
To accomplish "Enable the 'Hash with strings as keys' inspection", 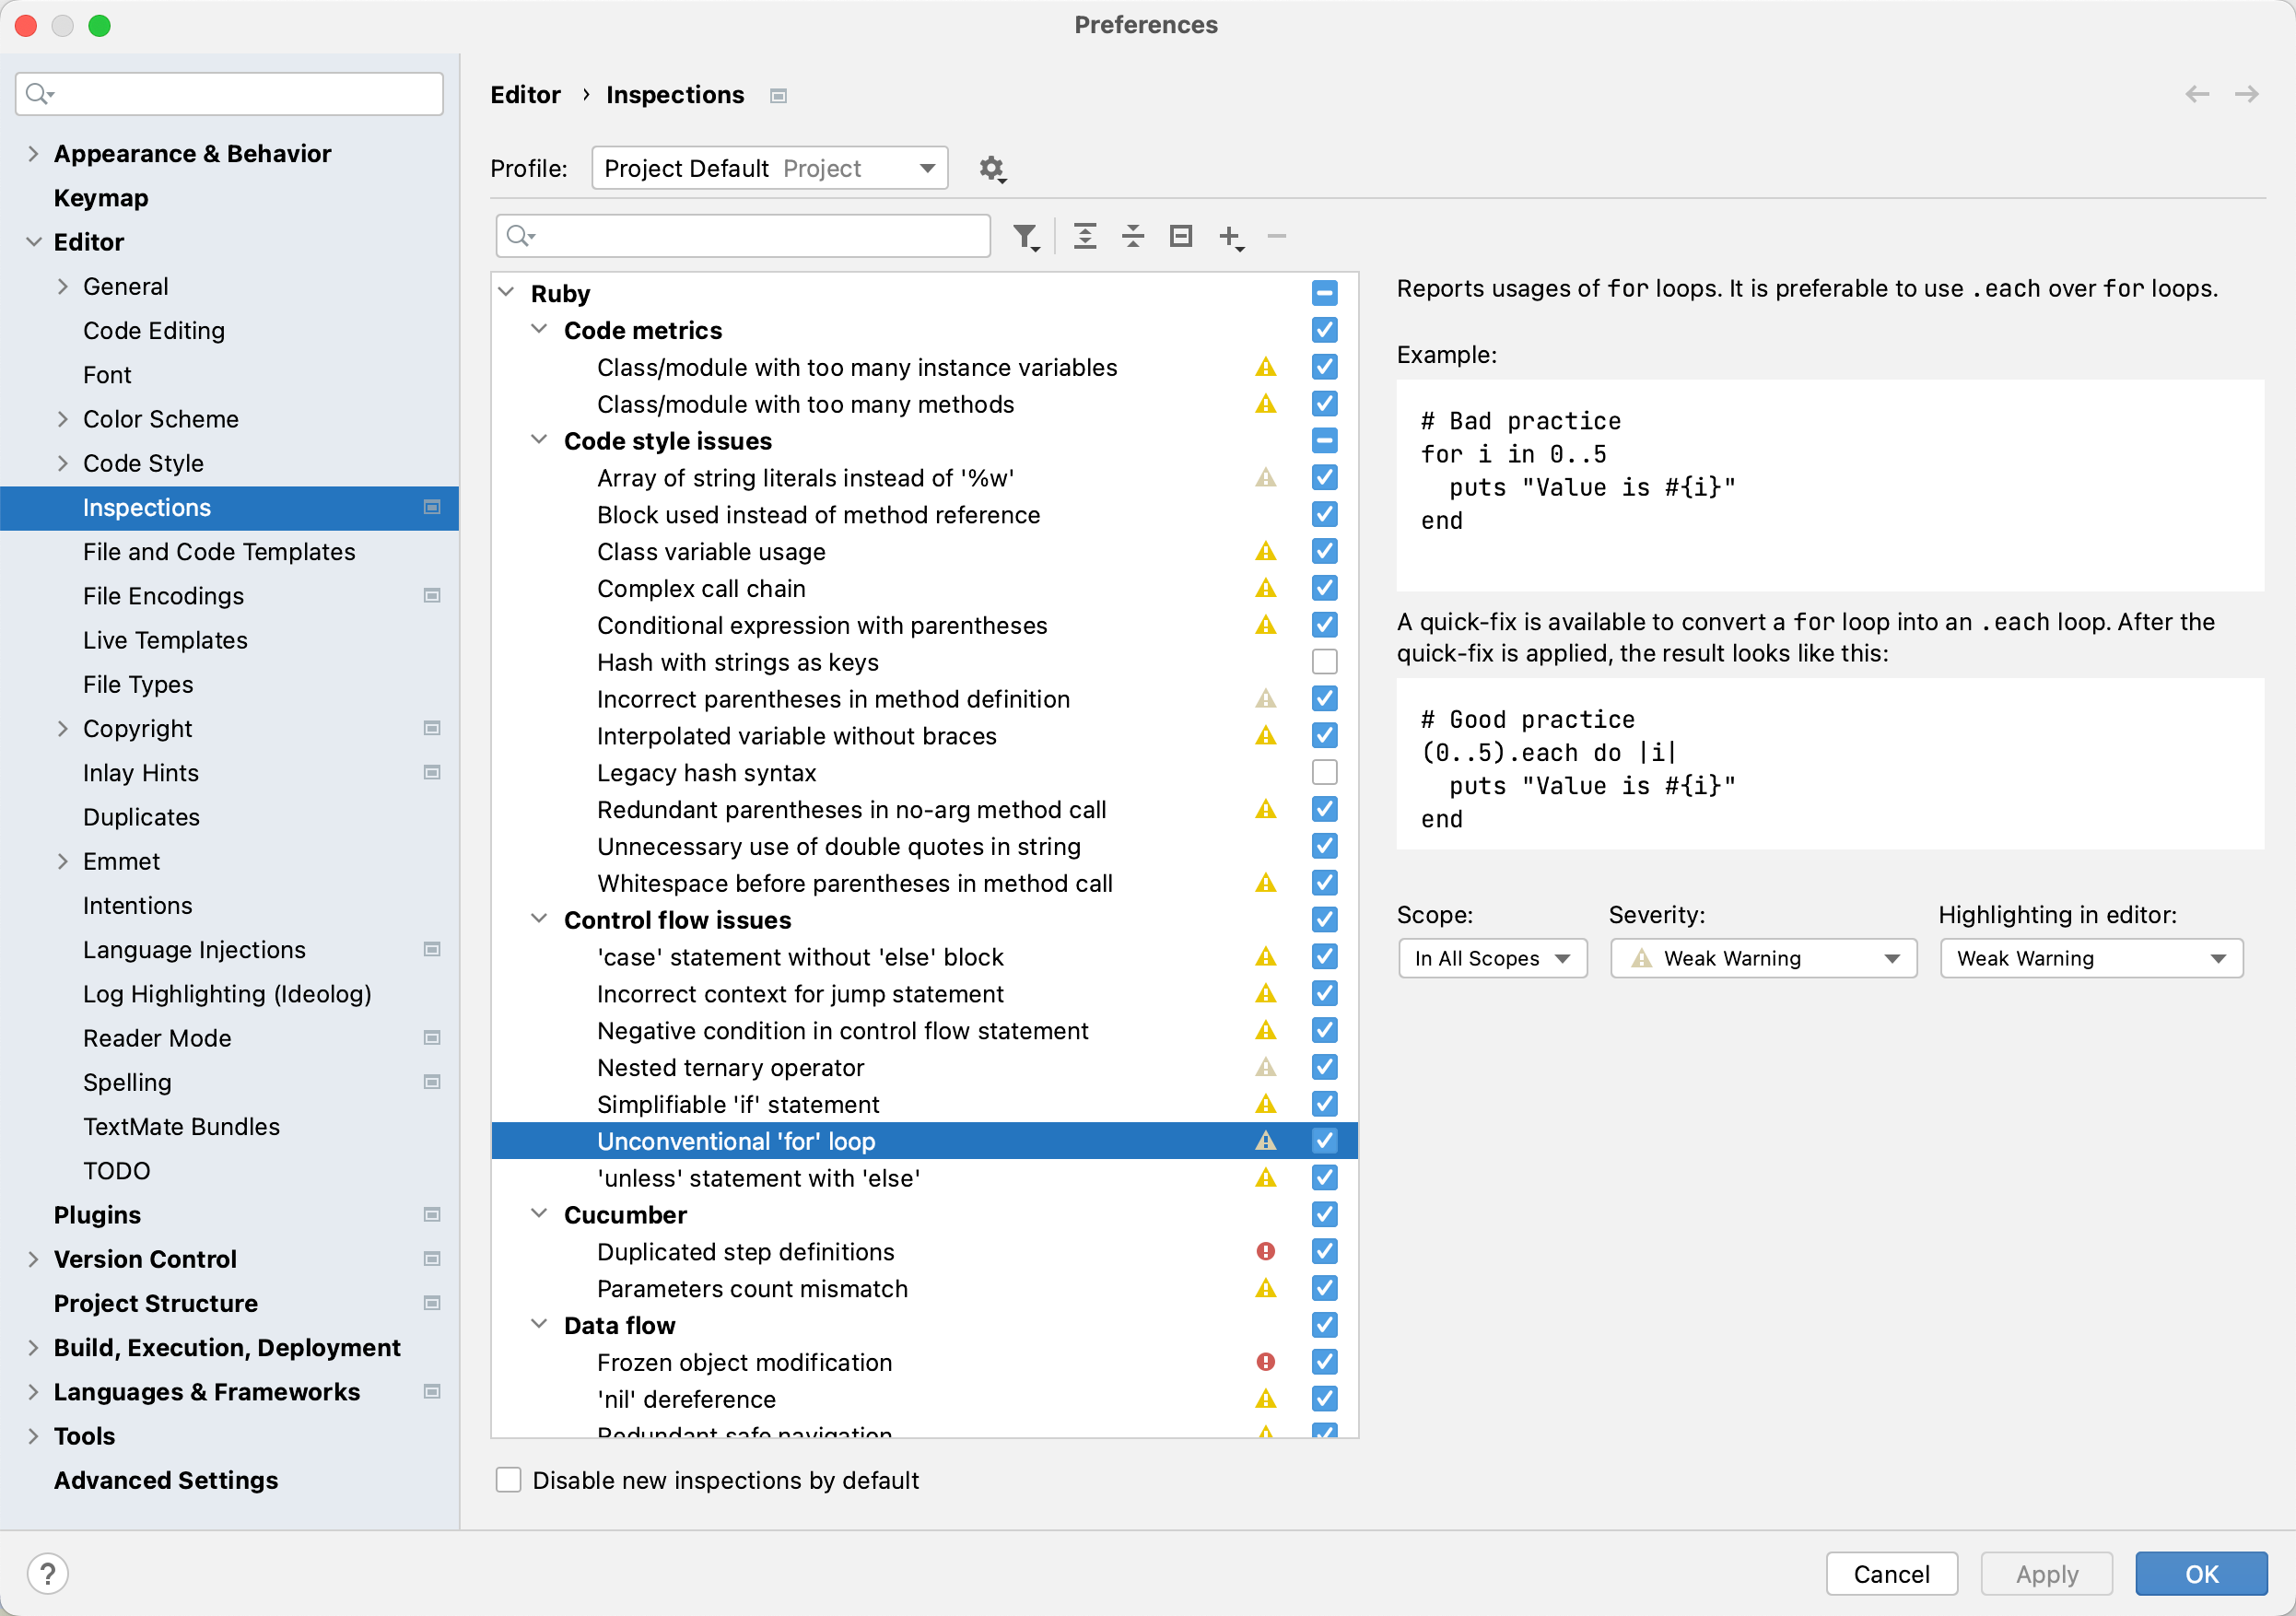I will [1324, 661].
